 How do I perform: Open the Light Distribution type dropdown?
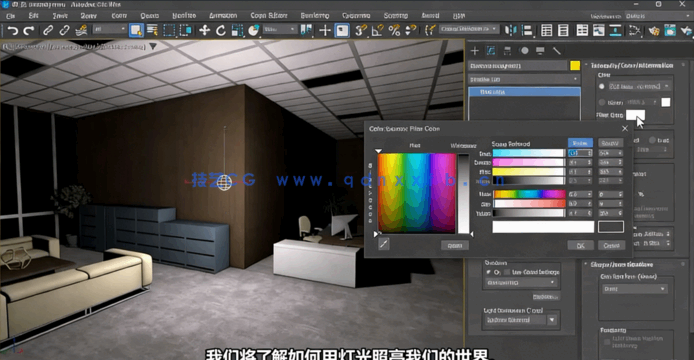521,320
